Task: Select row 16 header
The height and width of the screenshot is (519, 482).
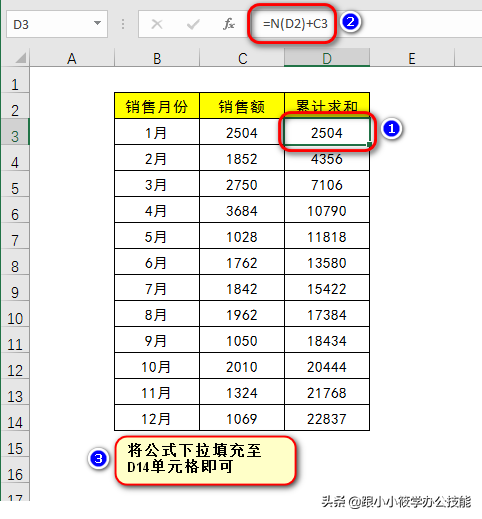Action: tap(15, 470)
